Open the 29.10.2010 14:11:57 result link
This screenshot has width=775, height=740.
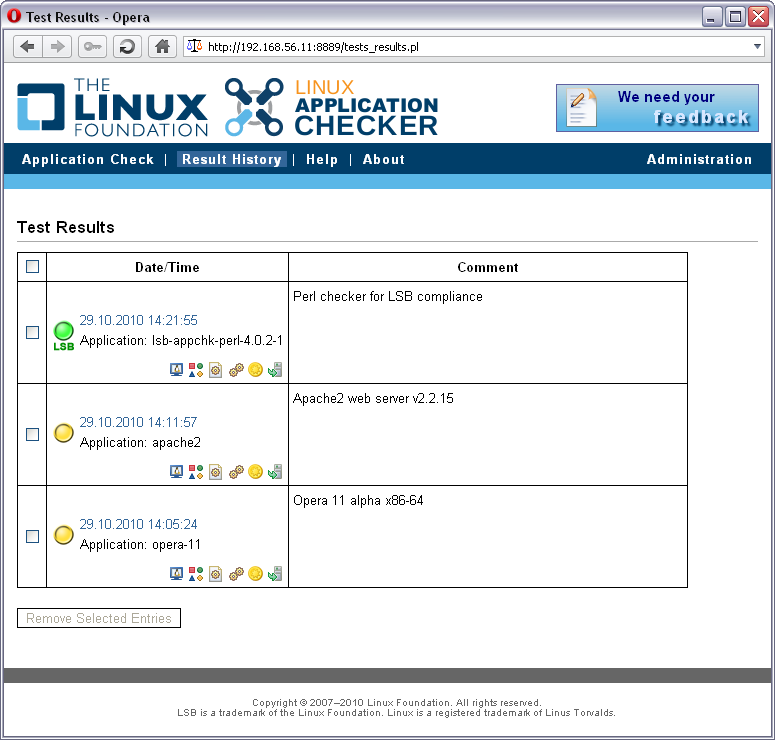tap(138, 422)
